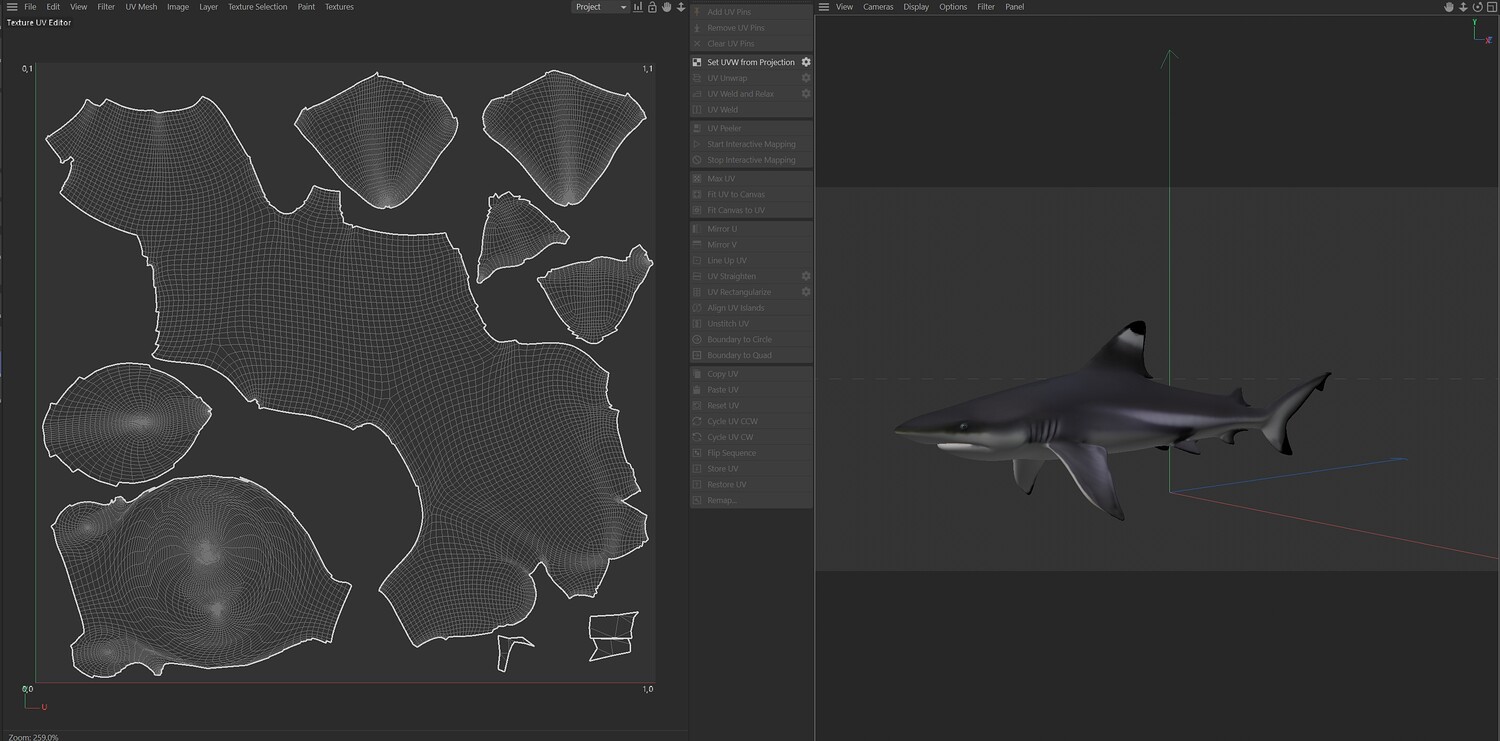Click Remove UV Pins command
Viewport: 1500px width, 741px height.
point(751,28)
